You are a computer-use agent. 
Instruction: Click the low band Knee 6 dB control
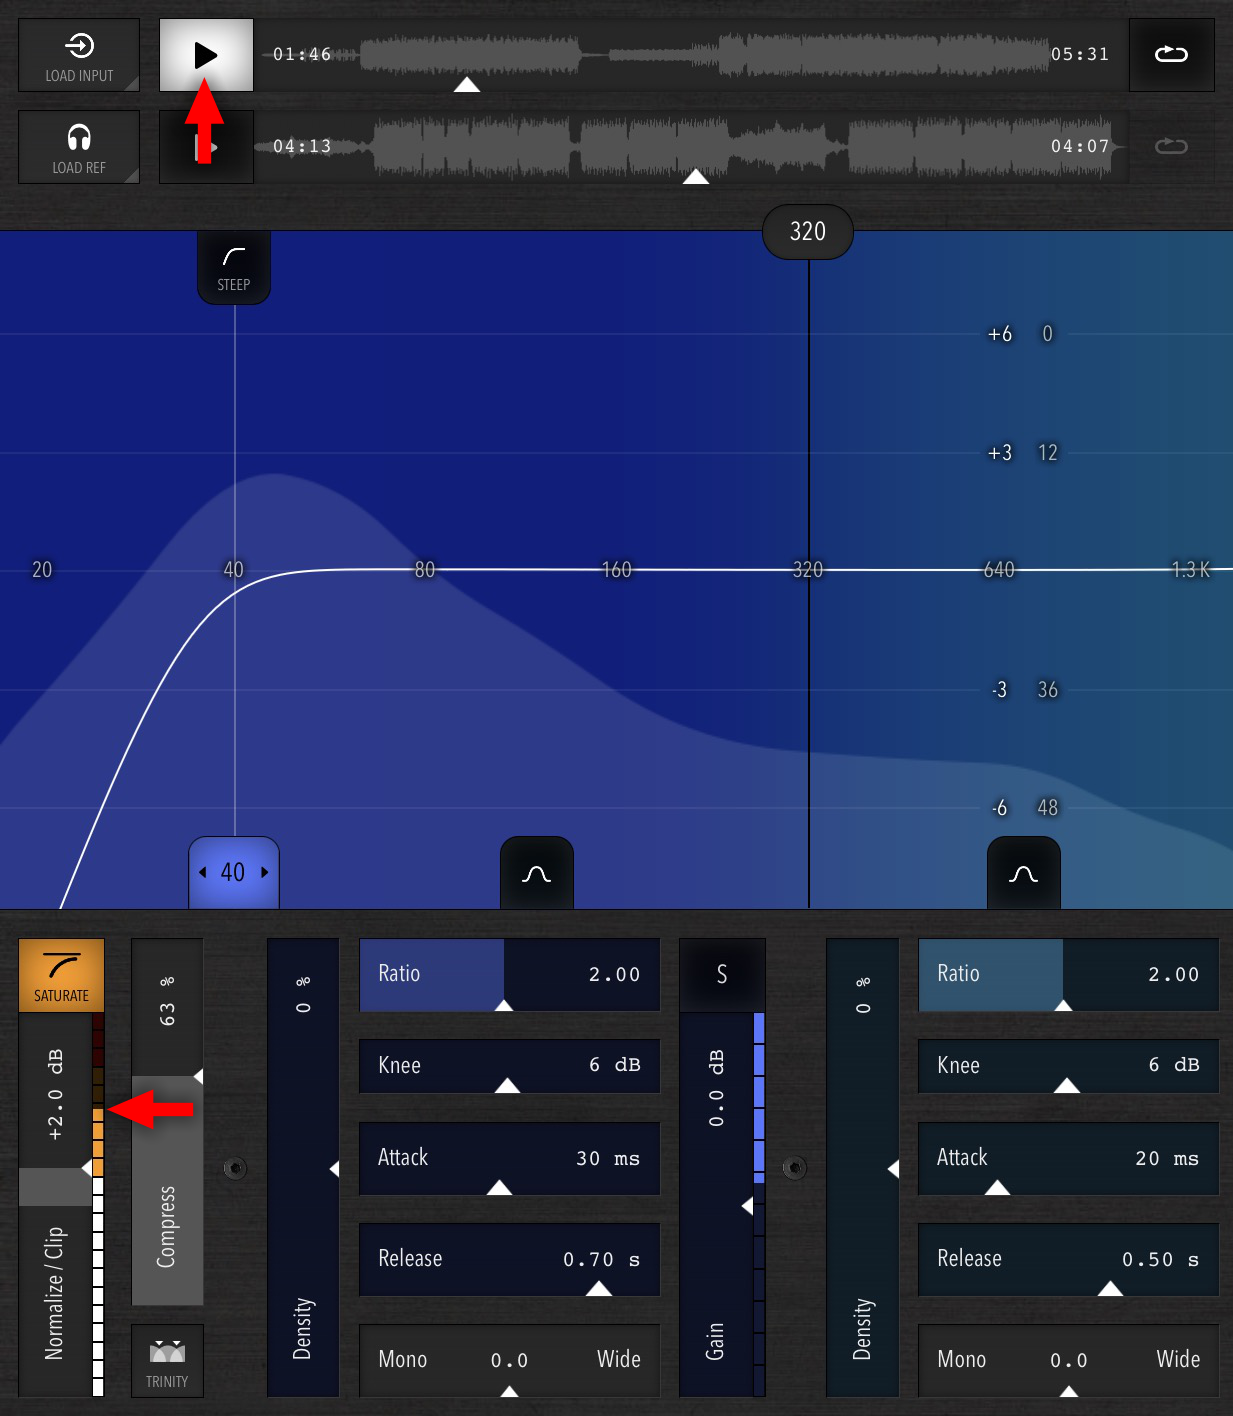[510, 1066]
